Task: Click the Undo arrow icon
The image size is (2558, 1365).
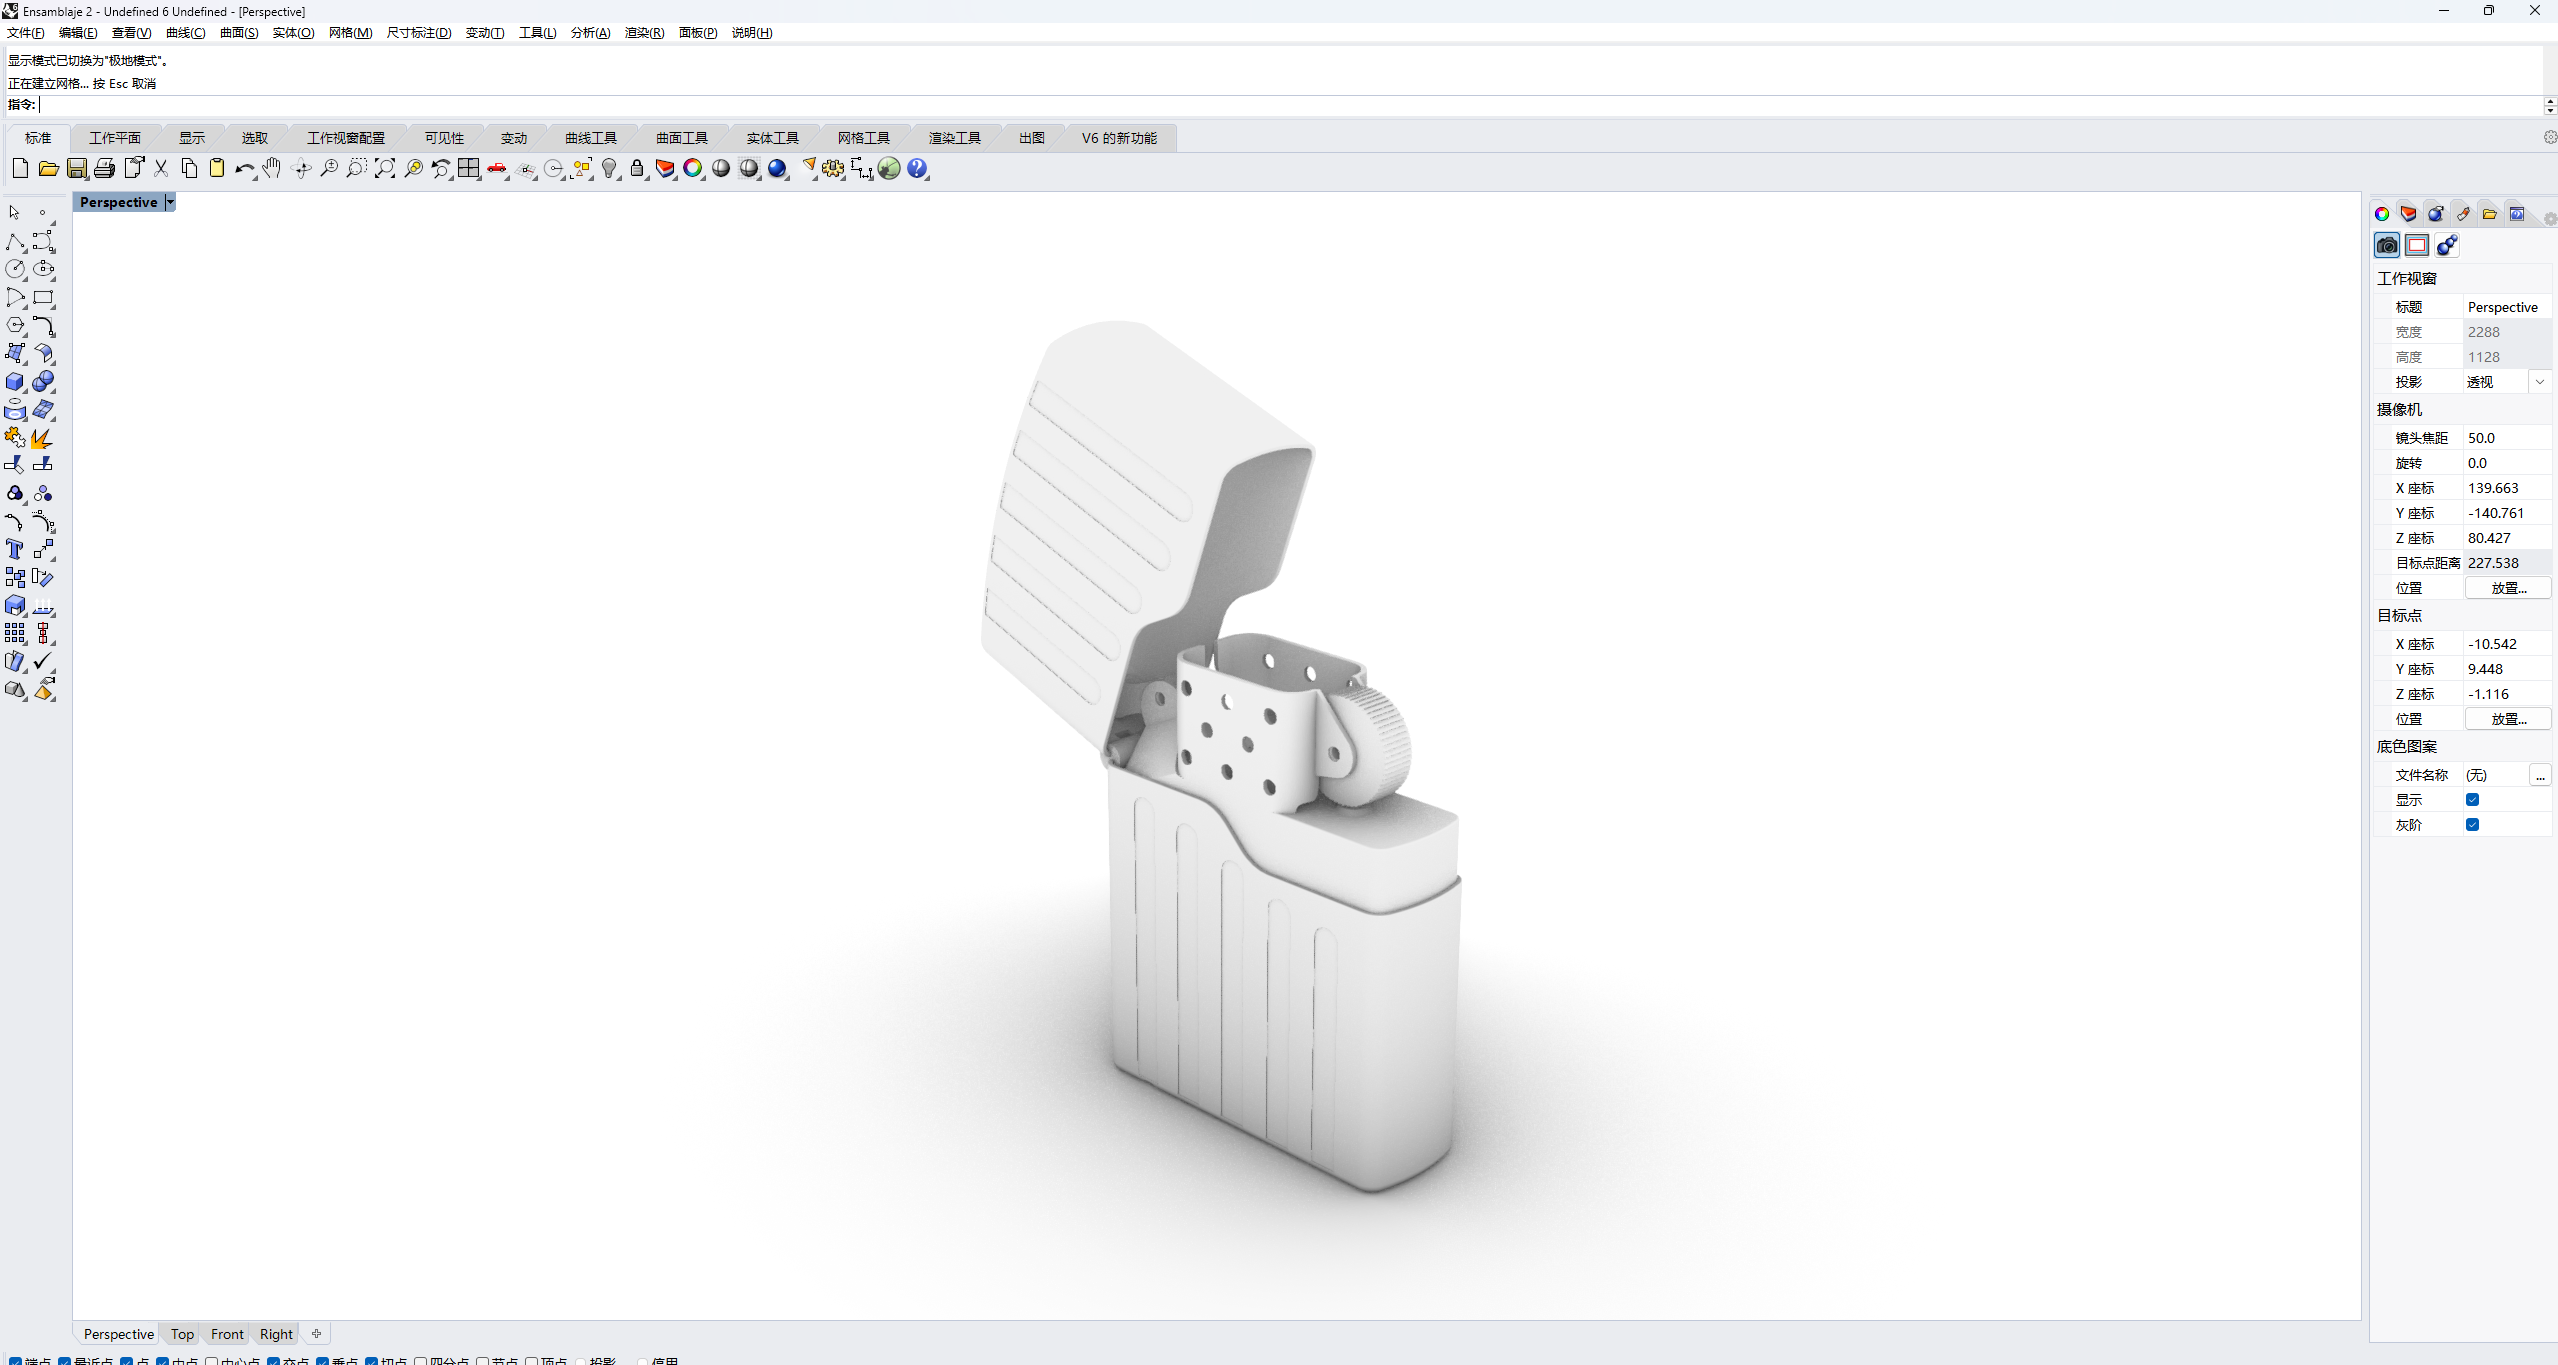Action: (244, 168)
